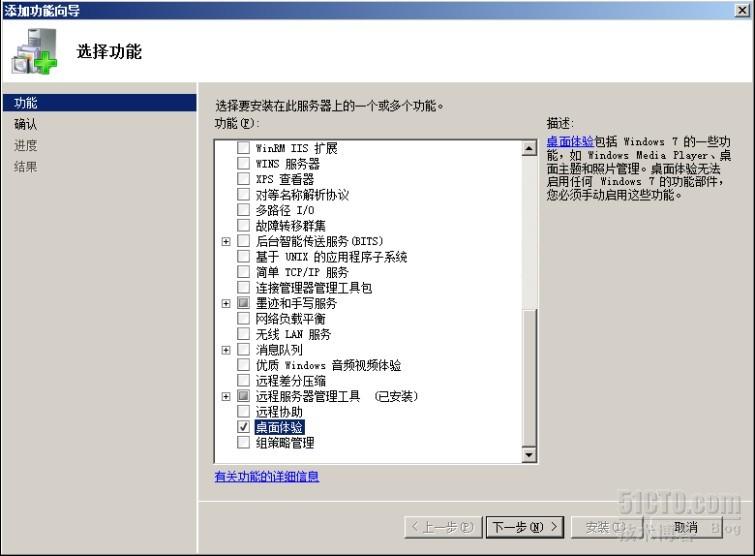Viewport: 755px width, 556px height.
Task: Select the 远程协助 row label
Action: pyautogui.click(x=279, y=412)
